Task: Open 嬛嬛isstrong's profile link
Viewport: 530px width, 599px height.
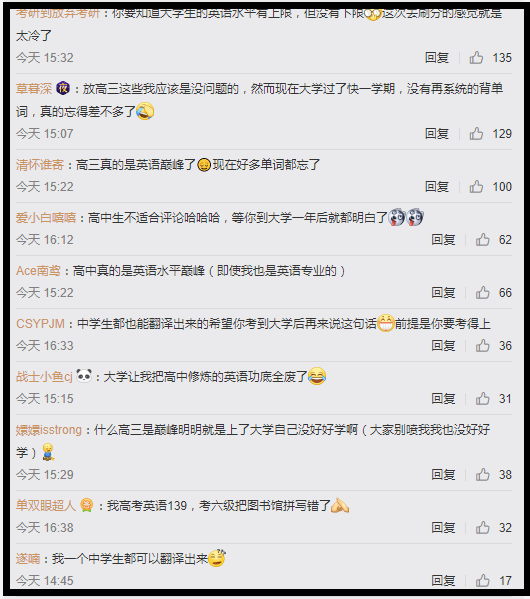Action: pyautogui.click(x=49, y=430)
